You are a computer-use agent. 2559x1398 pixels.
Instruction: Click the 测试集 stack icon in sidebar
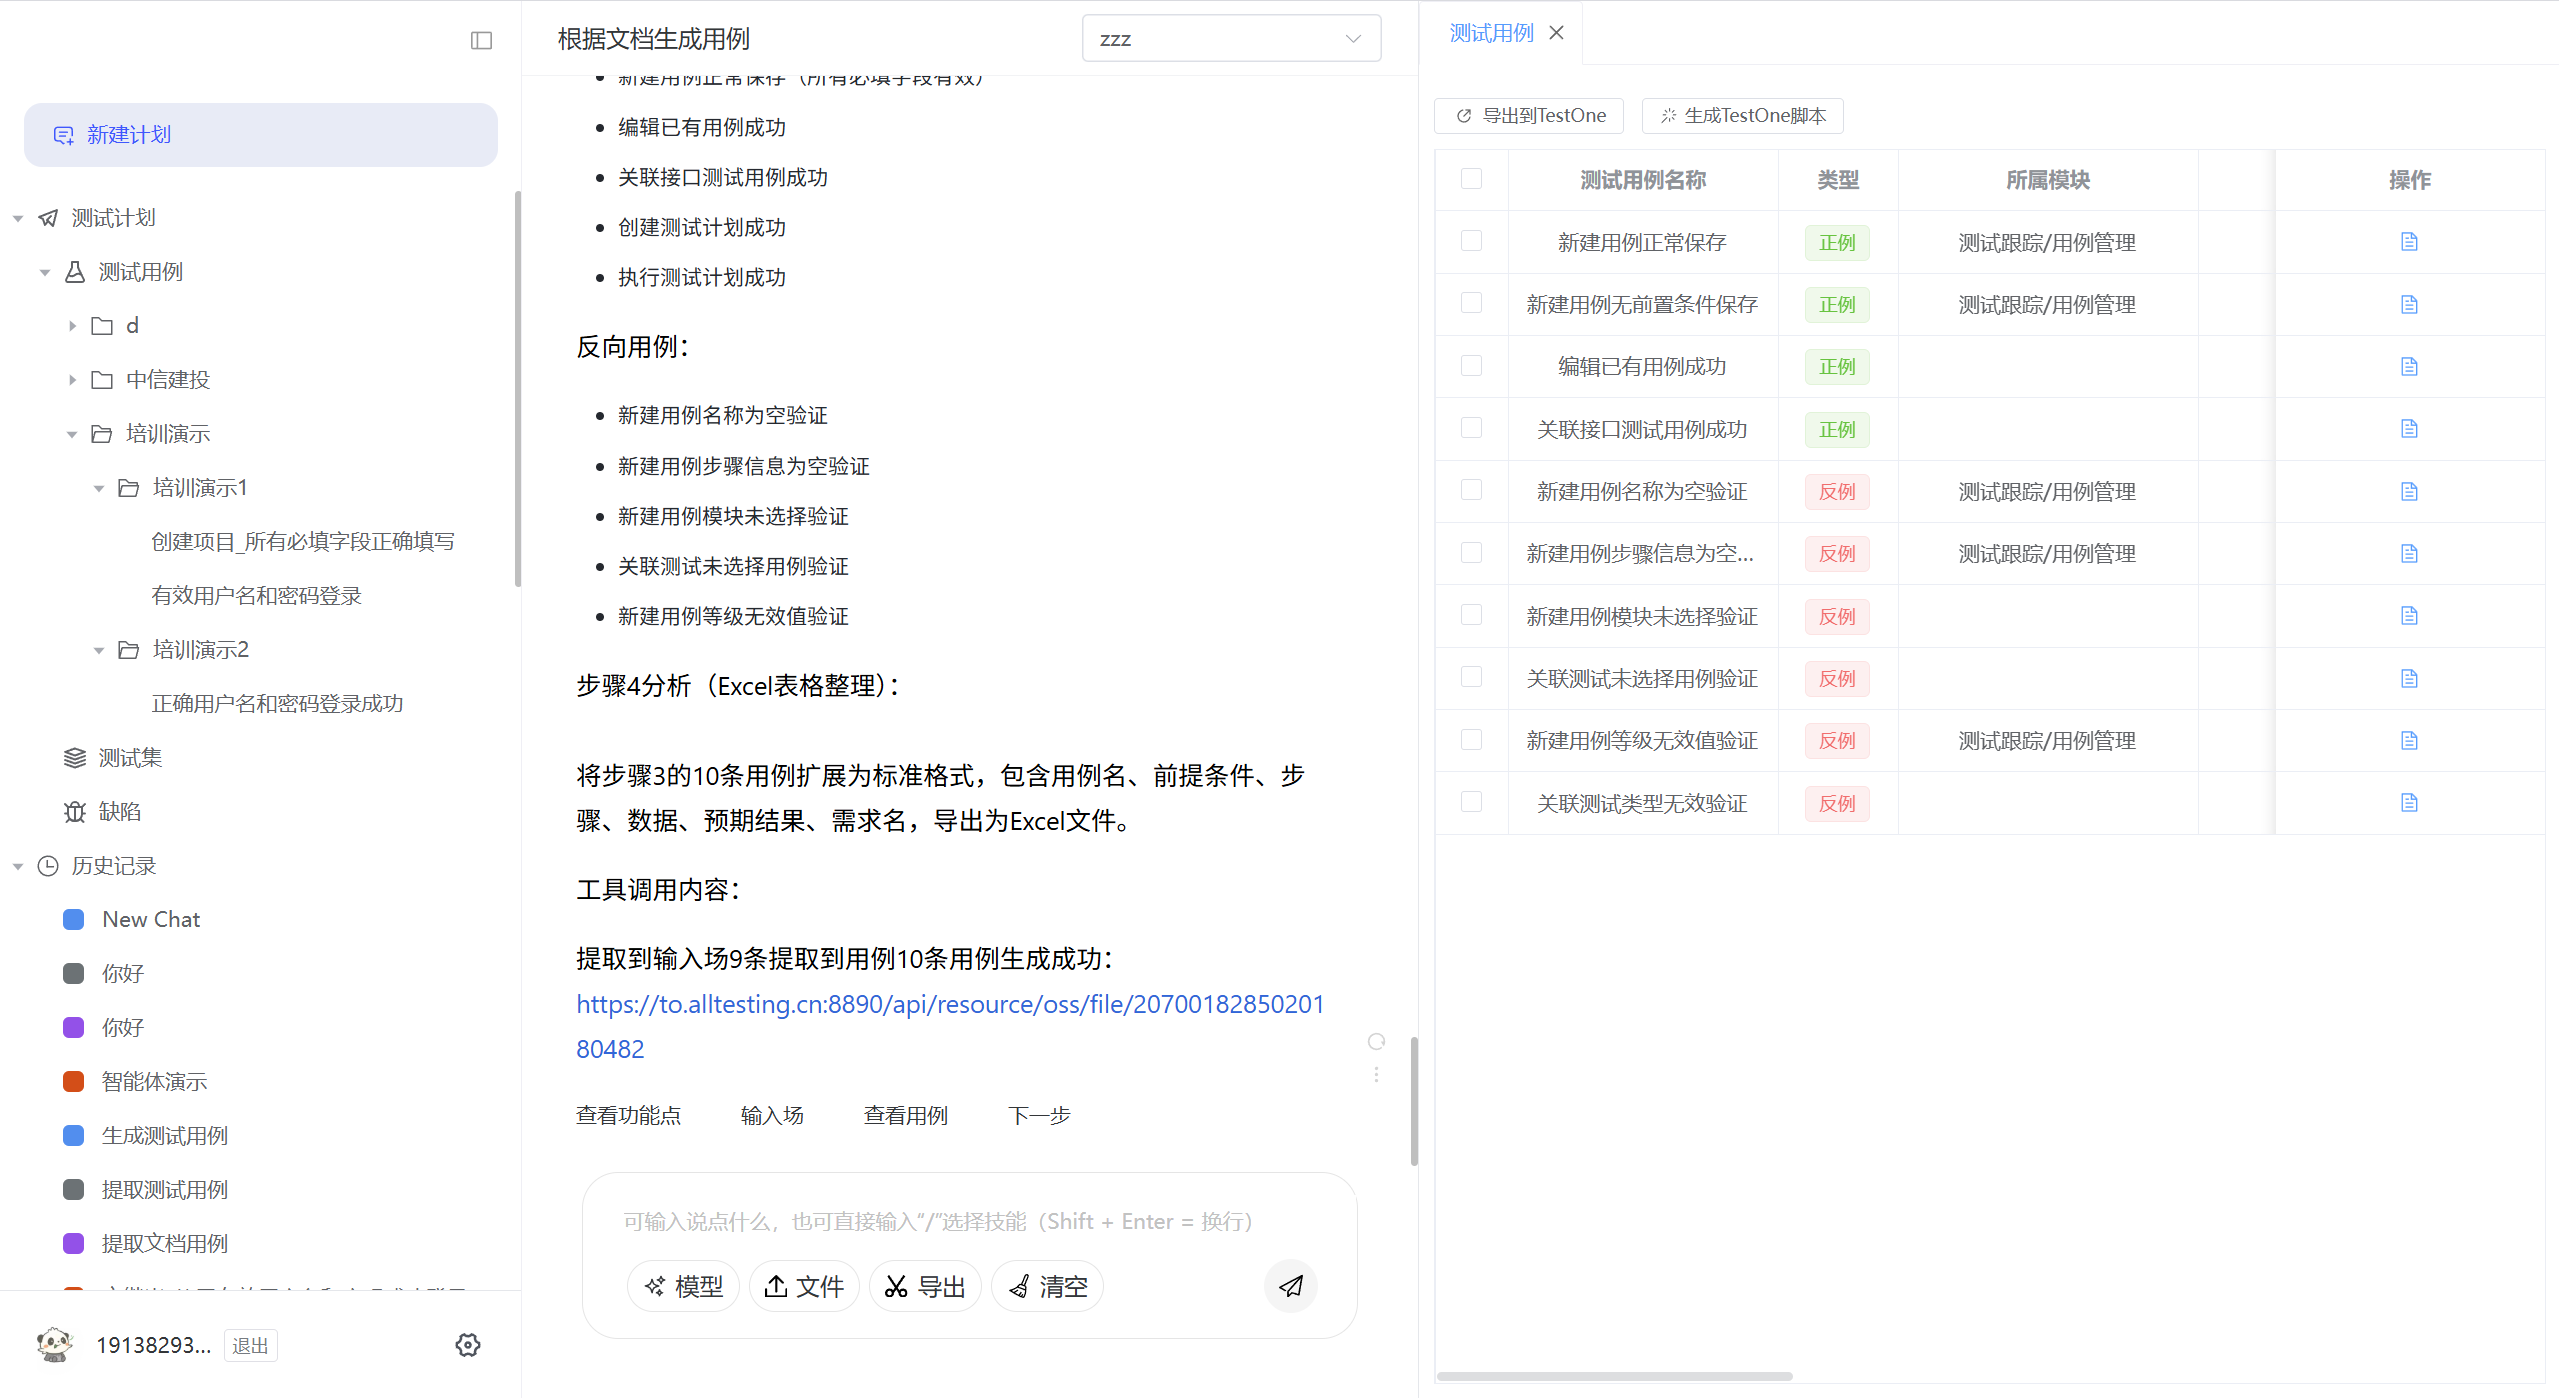[75, 758]
